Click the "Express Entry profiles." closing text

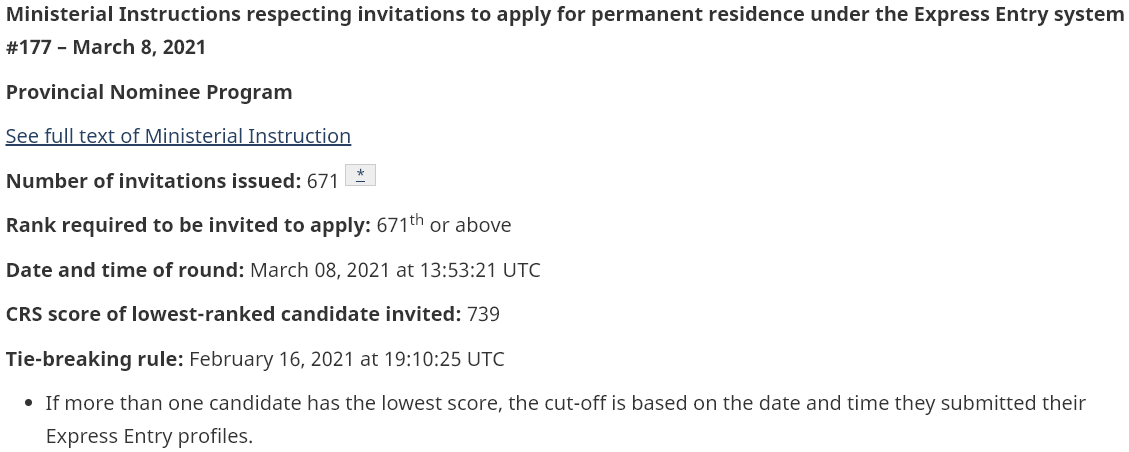tap(149, 437)
